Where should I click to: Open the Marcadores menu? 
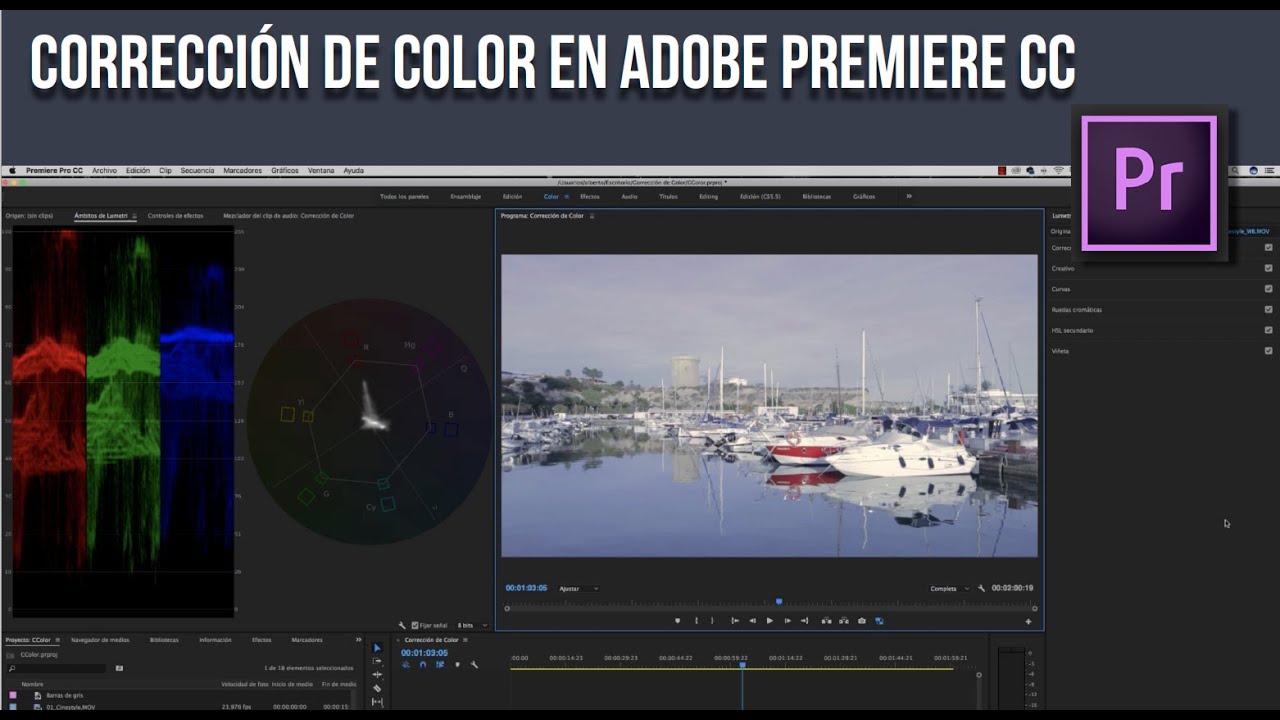pos(243,171)
